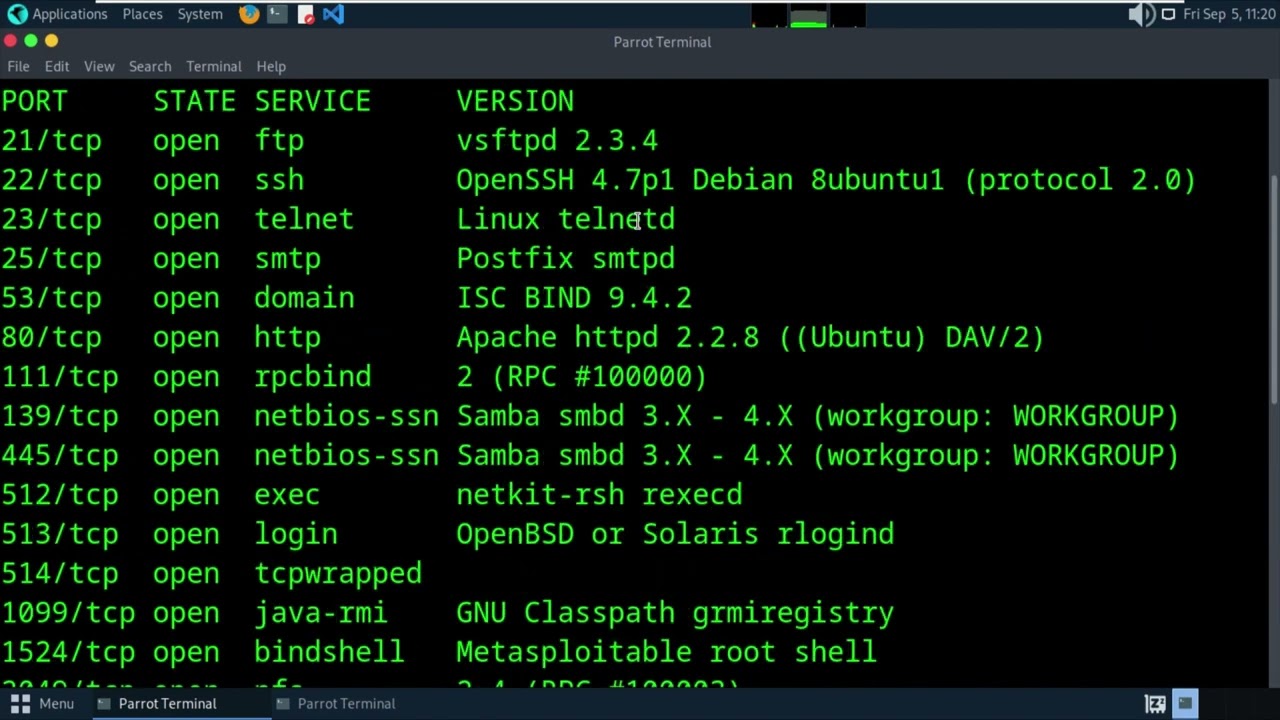This screenshot has width=1280, height=720.
Task: Open the volume speaker control
Action: pos(1140,14)
